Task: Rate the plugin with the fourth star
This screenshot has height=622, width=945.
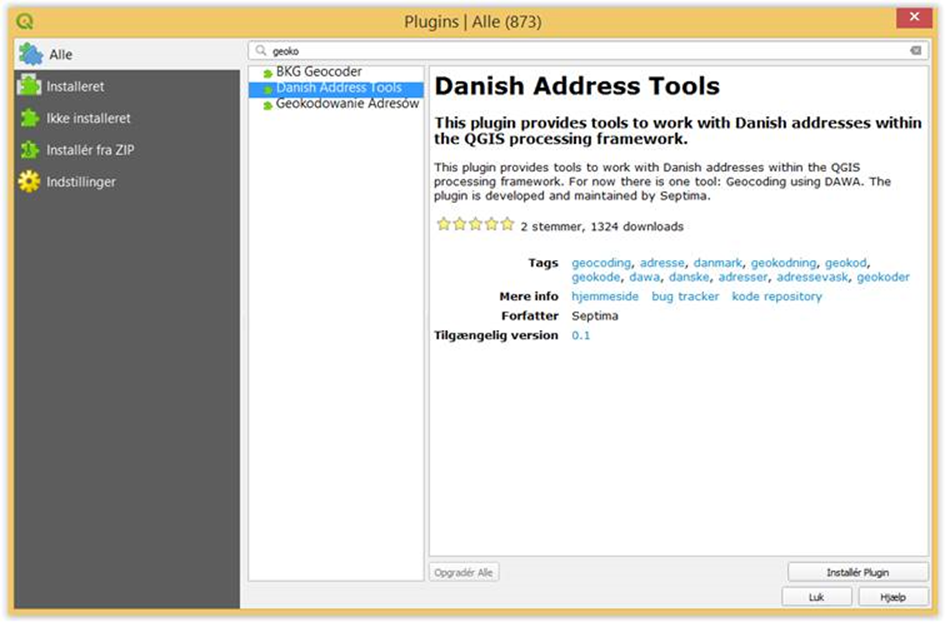Action: pyautogui.click(x=491, y=224)
